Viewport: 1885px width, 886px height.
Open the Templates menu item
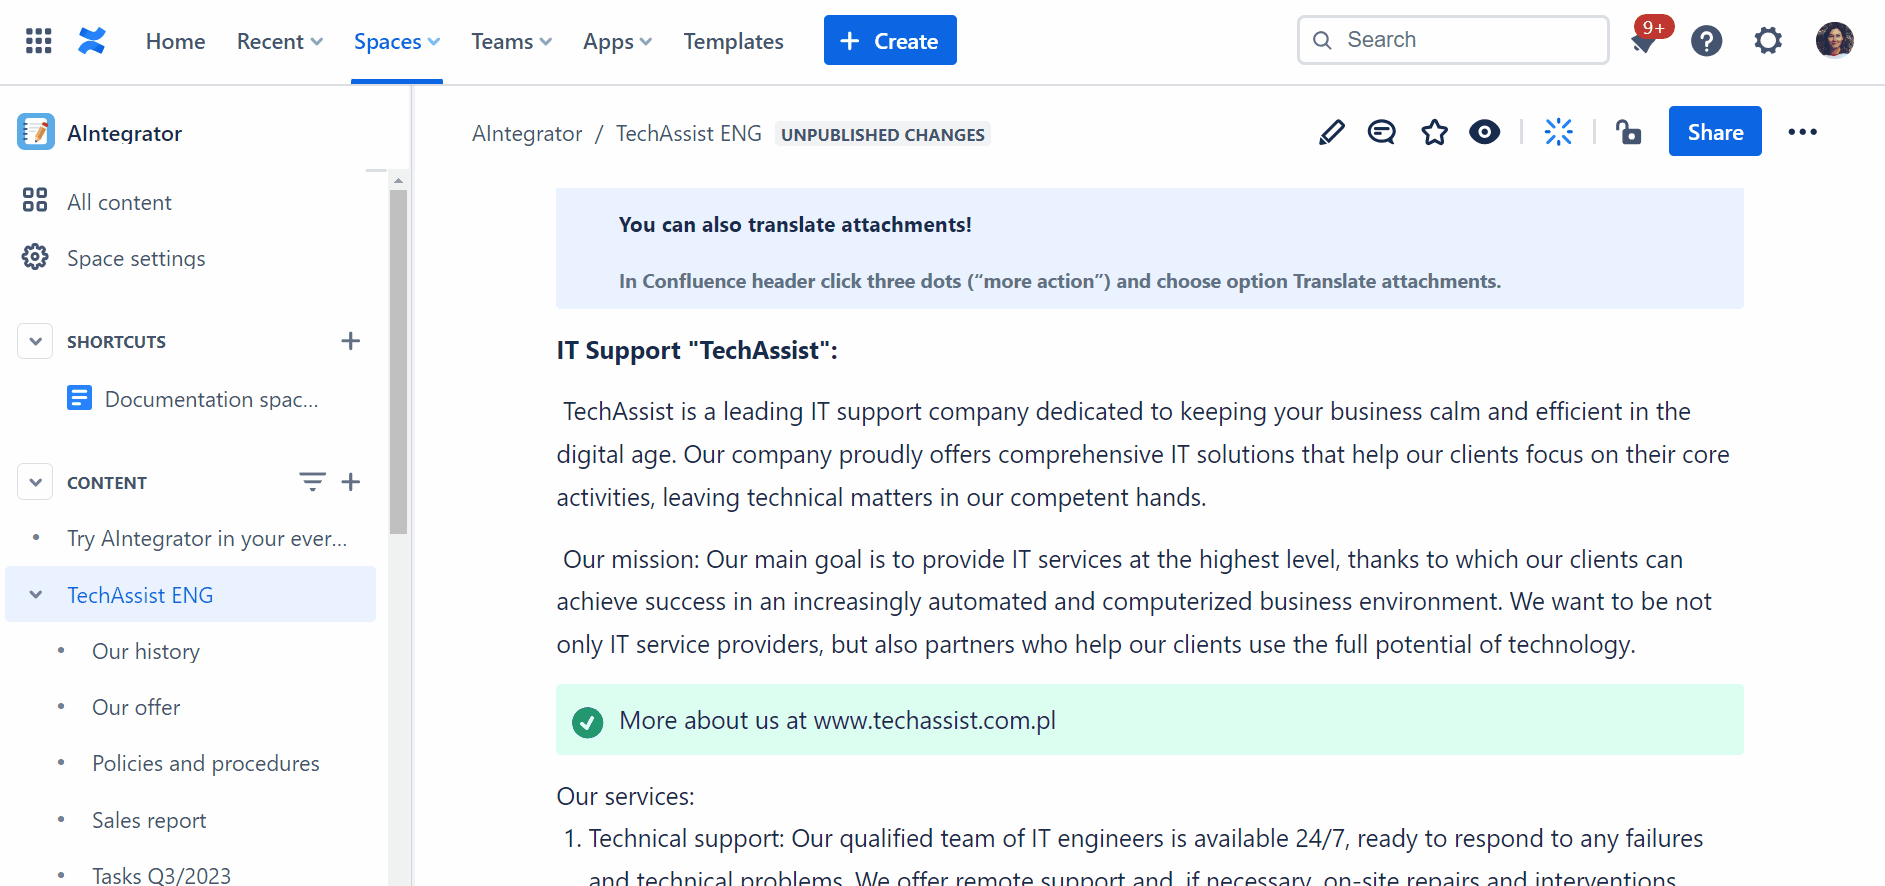[734, 41]
